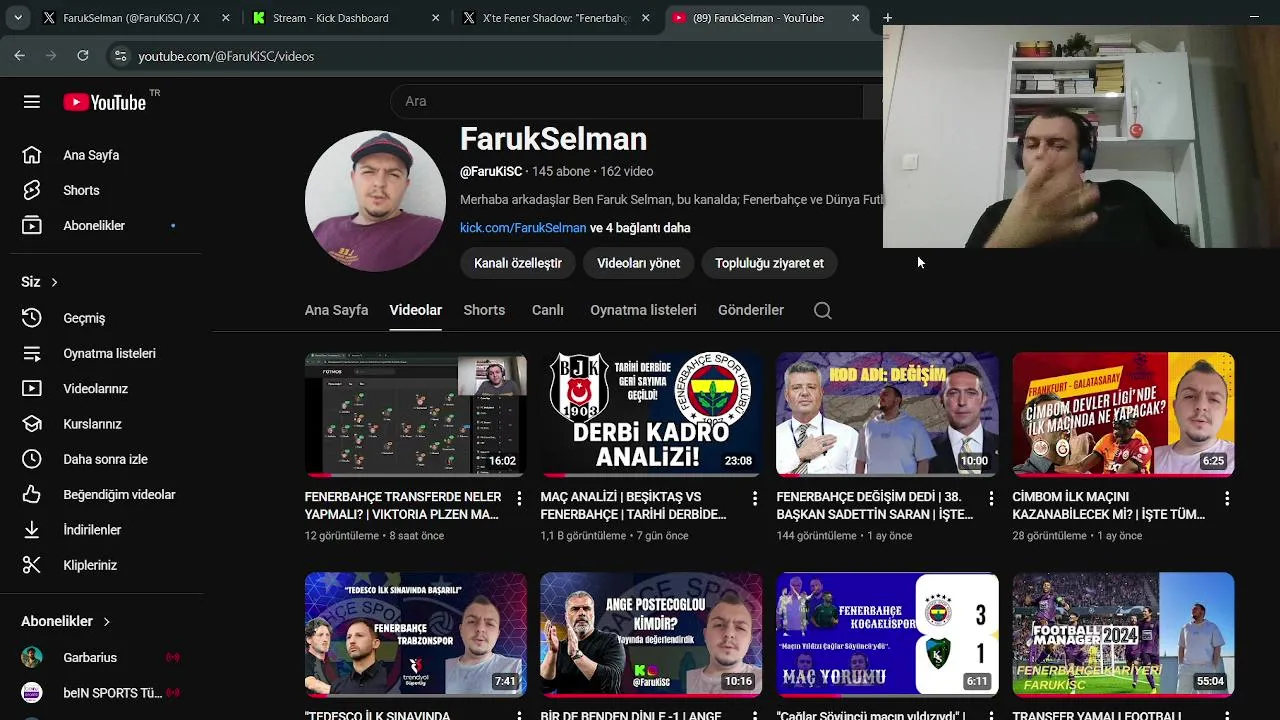Select the Videolar channel tab
This screenshot has height=720, width=1280.
tap(416, 310)
